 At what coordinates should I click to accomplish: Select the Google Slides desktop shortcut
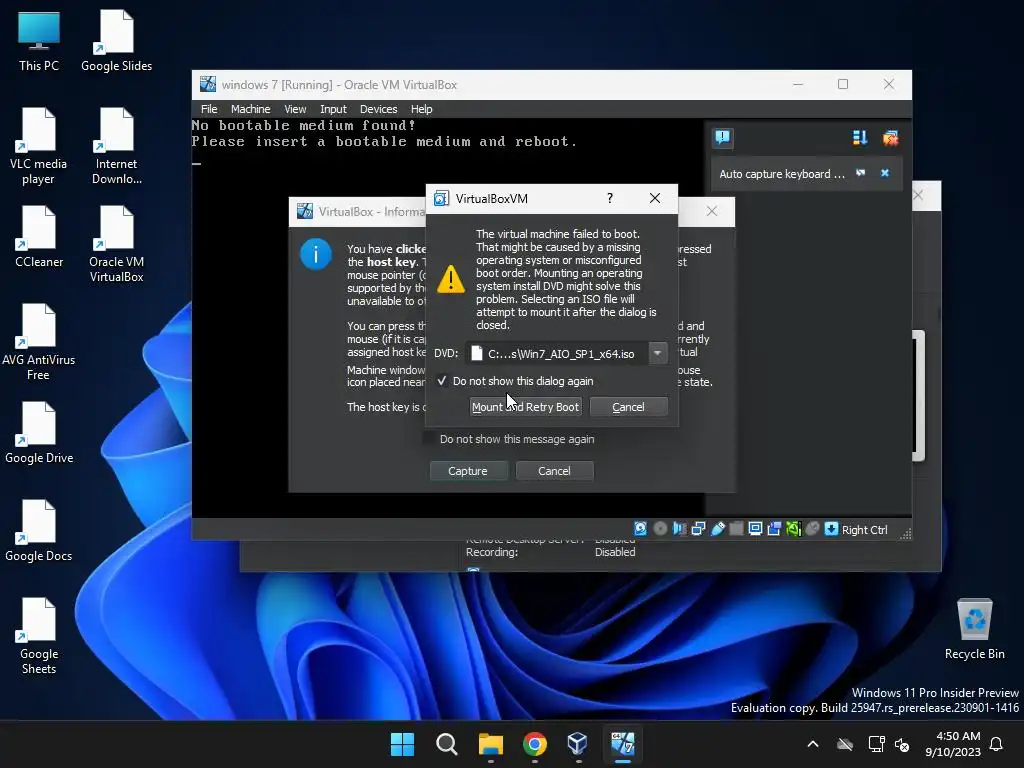coord(116,40)
